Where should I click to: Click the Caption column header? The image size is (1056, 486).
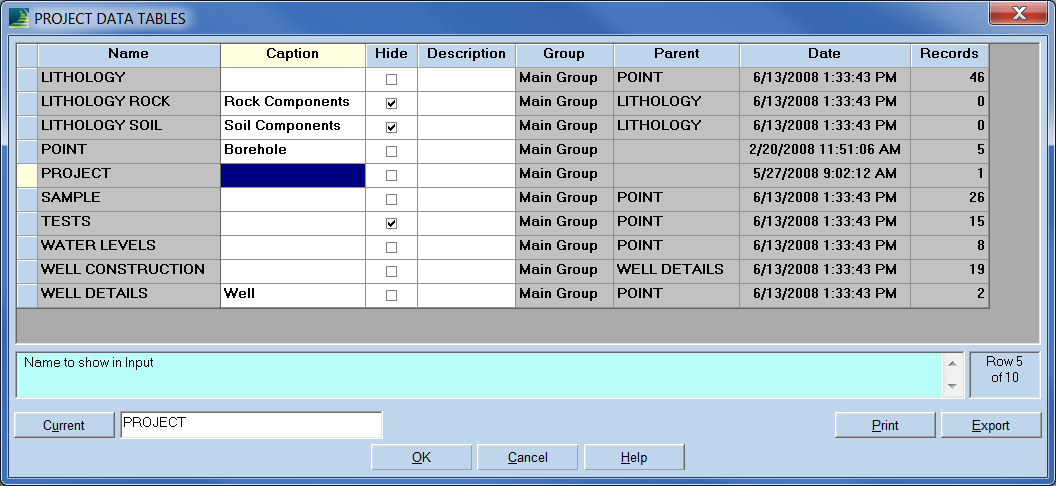tap(293, 55)
